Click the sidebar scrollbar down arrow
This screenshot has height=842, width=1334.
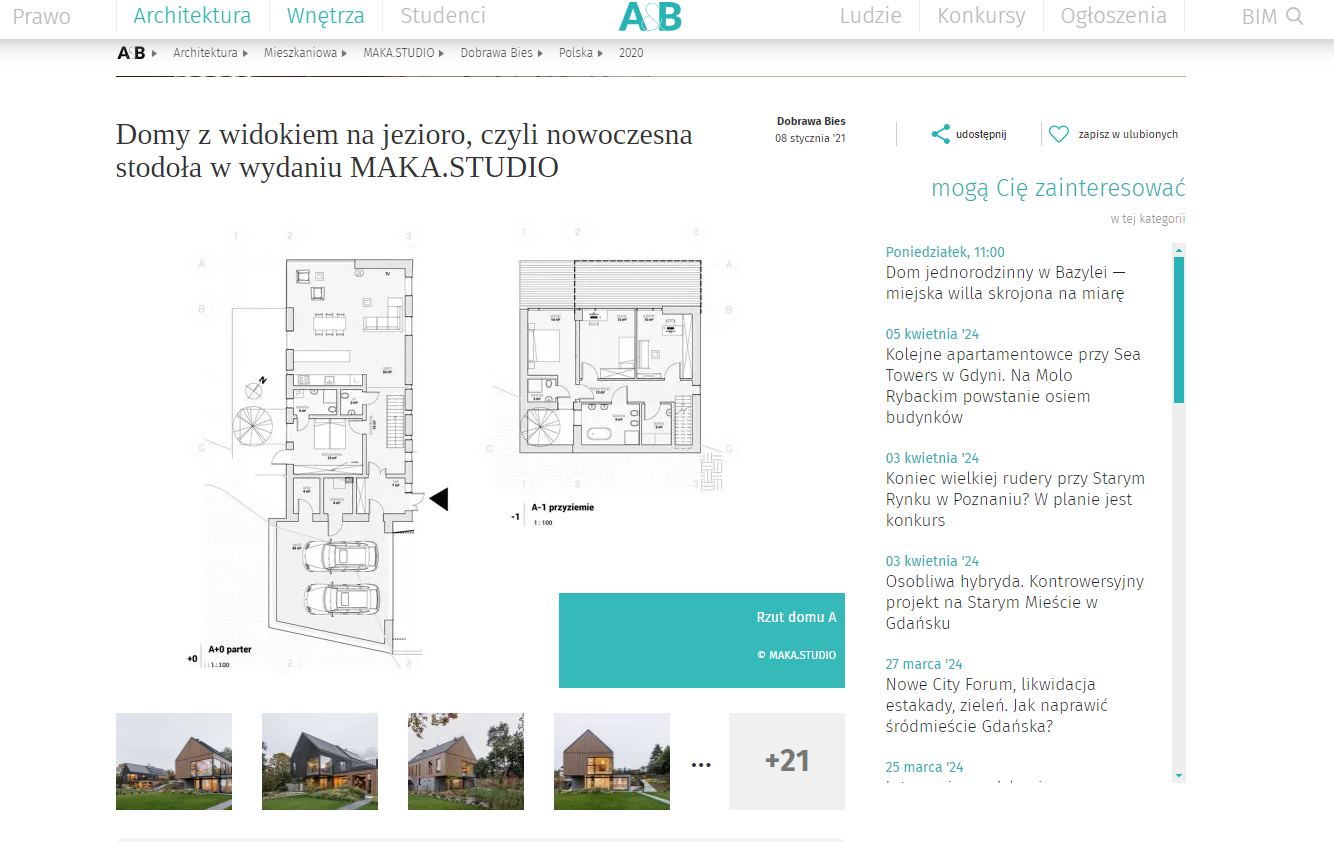click(x=1179, y=775)
